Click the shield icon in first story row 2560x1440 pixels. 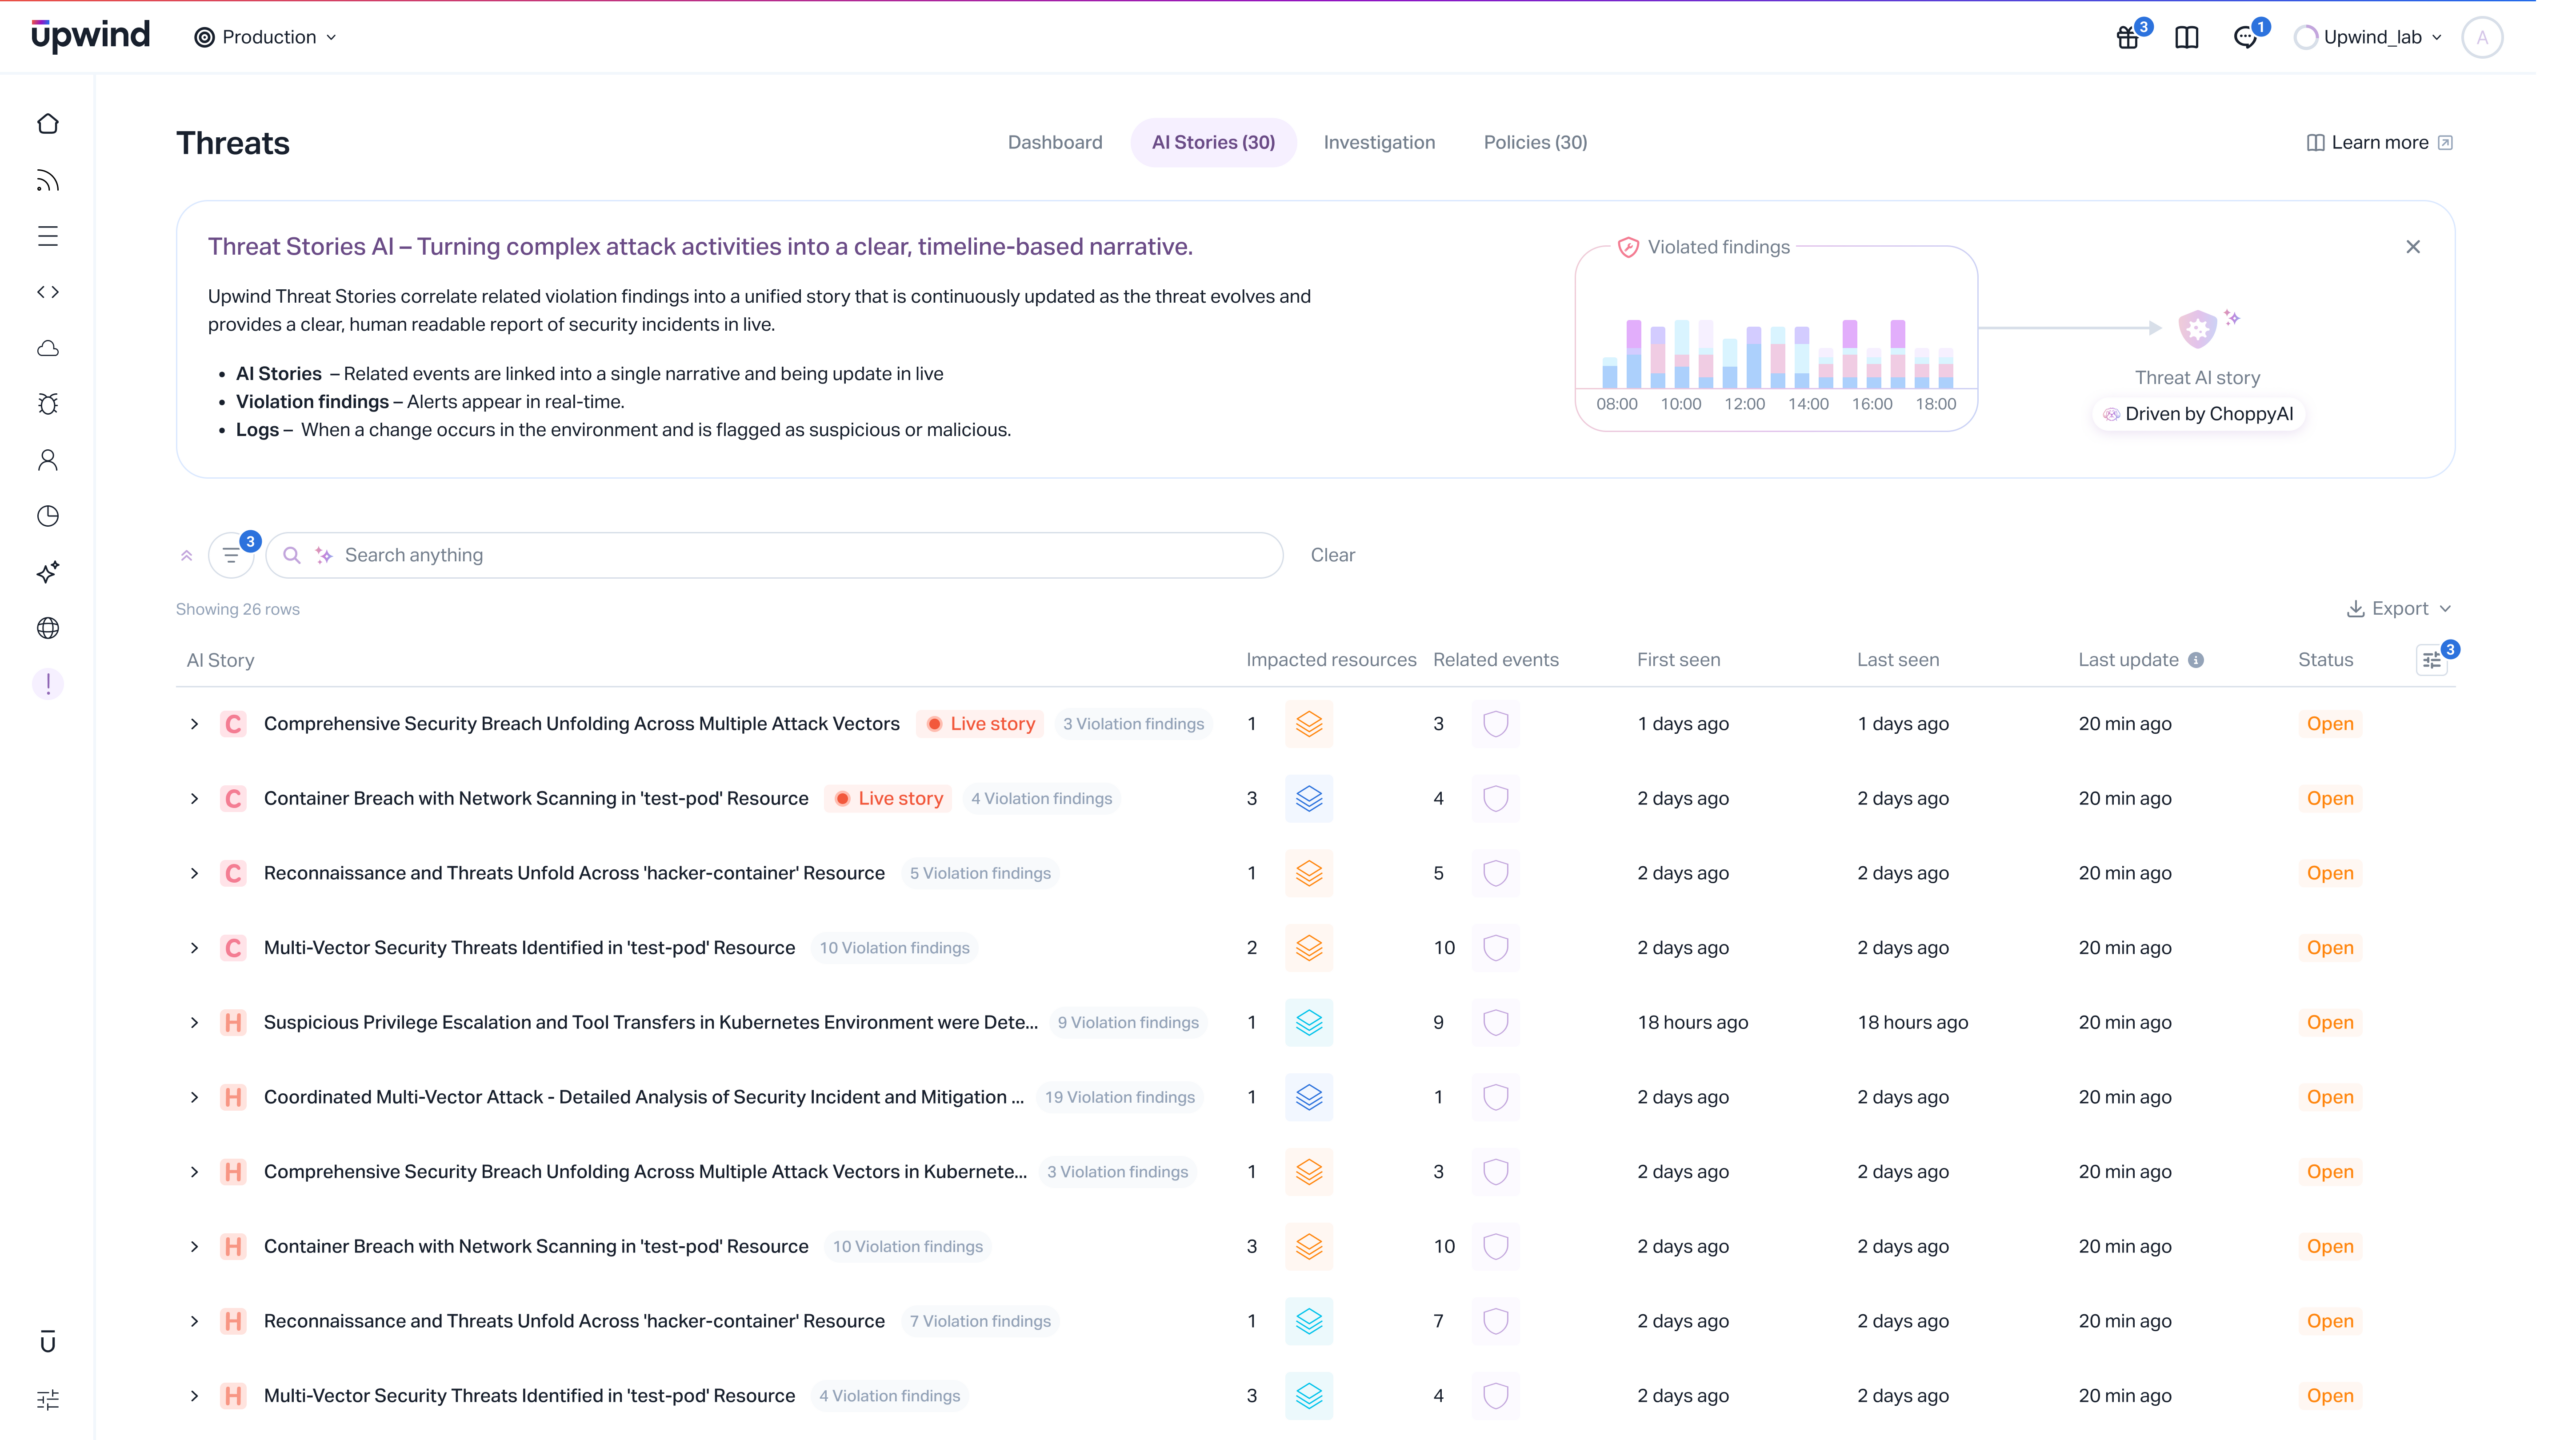1495,724
